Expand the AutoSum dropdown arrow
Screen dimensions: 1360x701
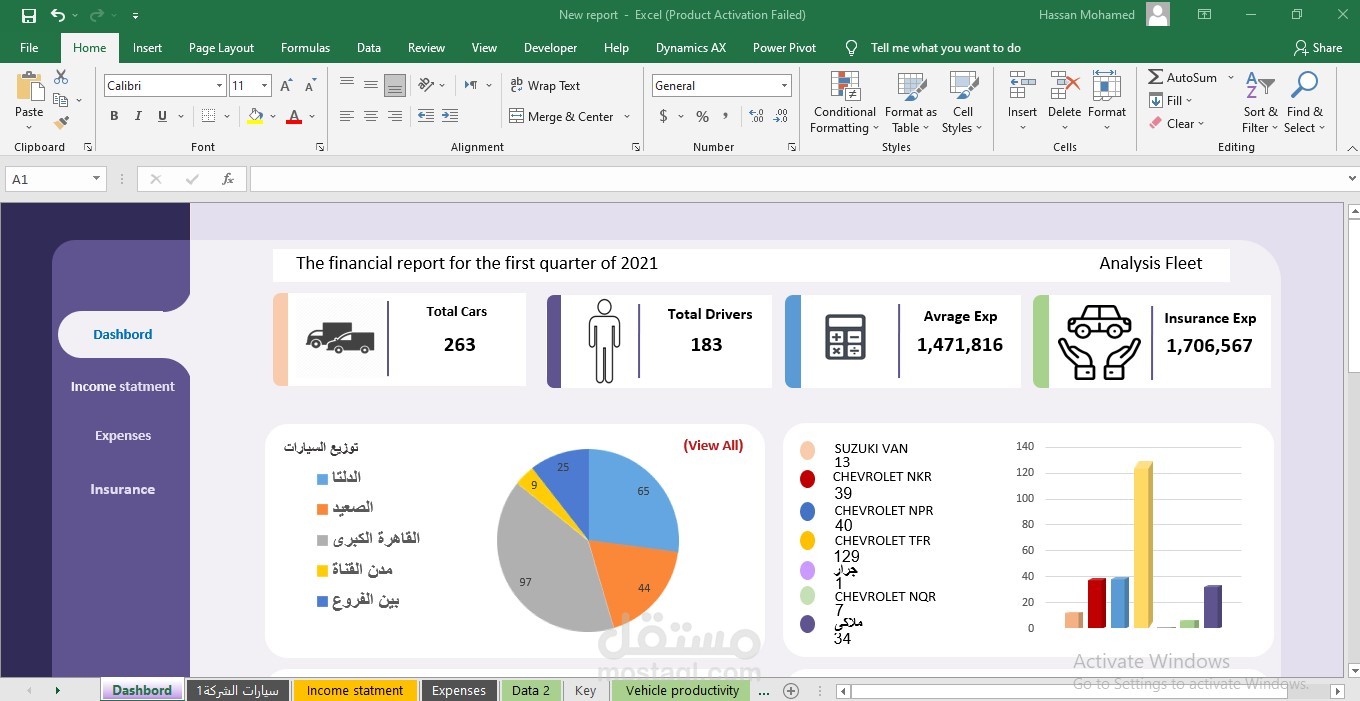[1230, 77]
